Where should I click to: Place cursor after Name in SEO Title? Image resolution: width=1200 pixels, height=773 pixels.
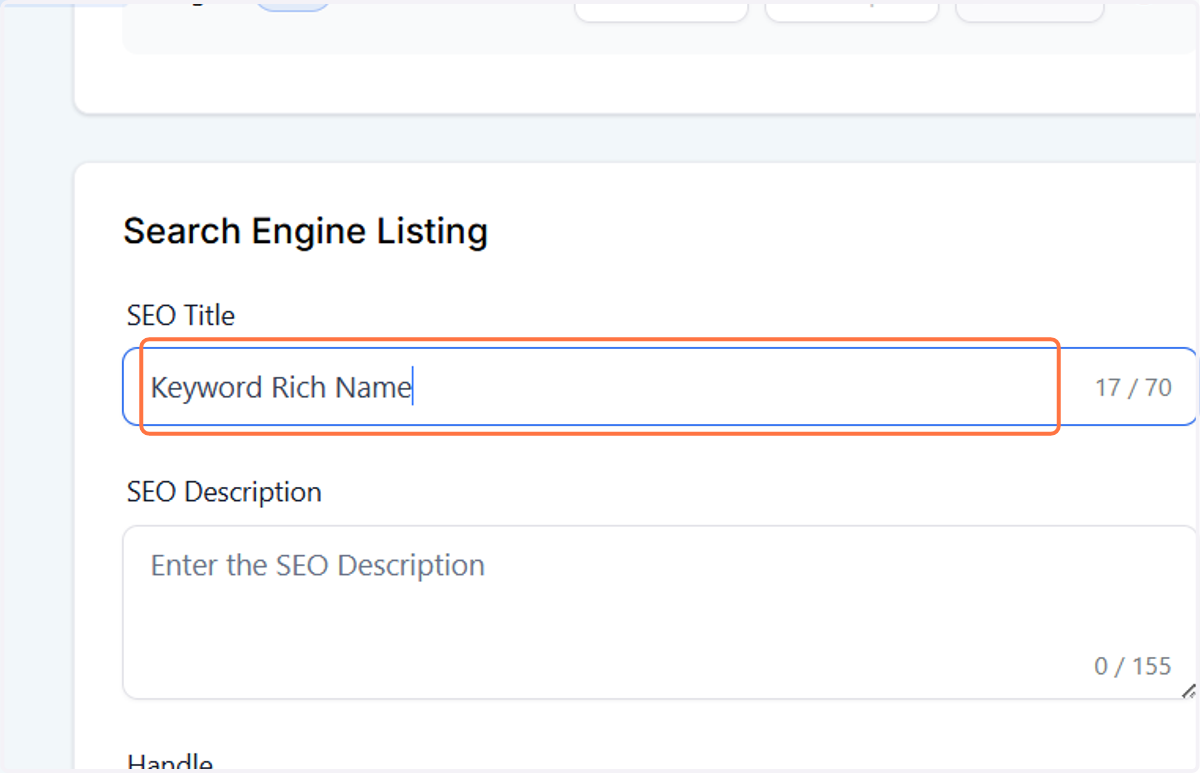point(413,388)
